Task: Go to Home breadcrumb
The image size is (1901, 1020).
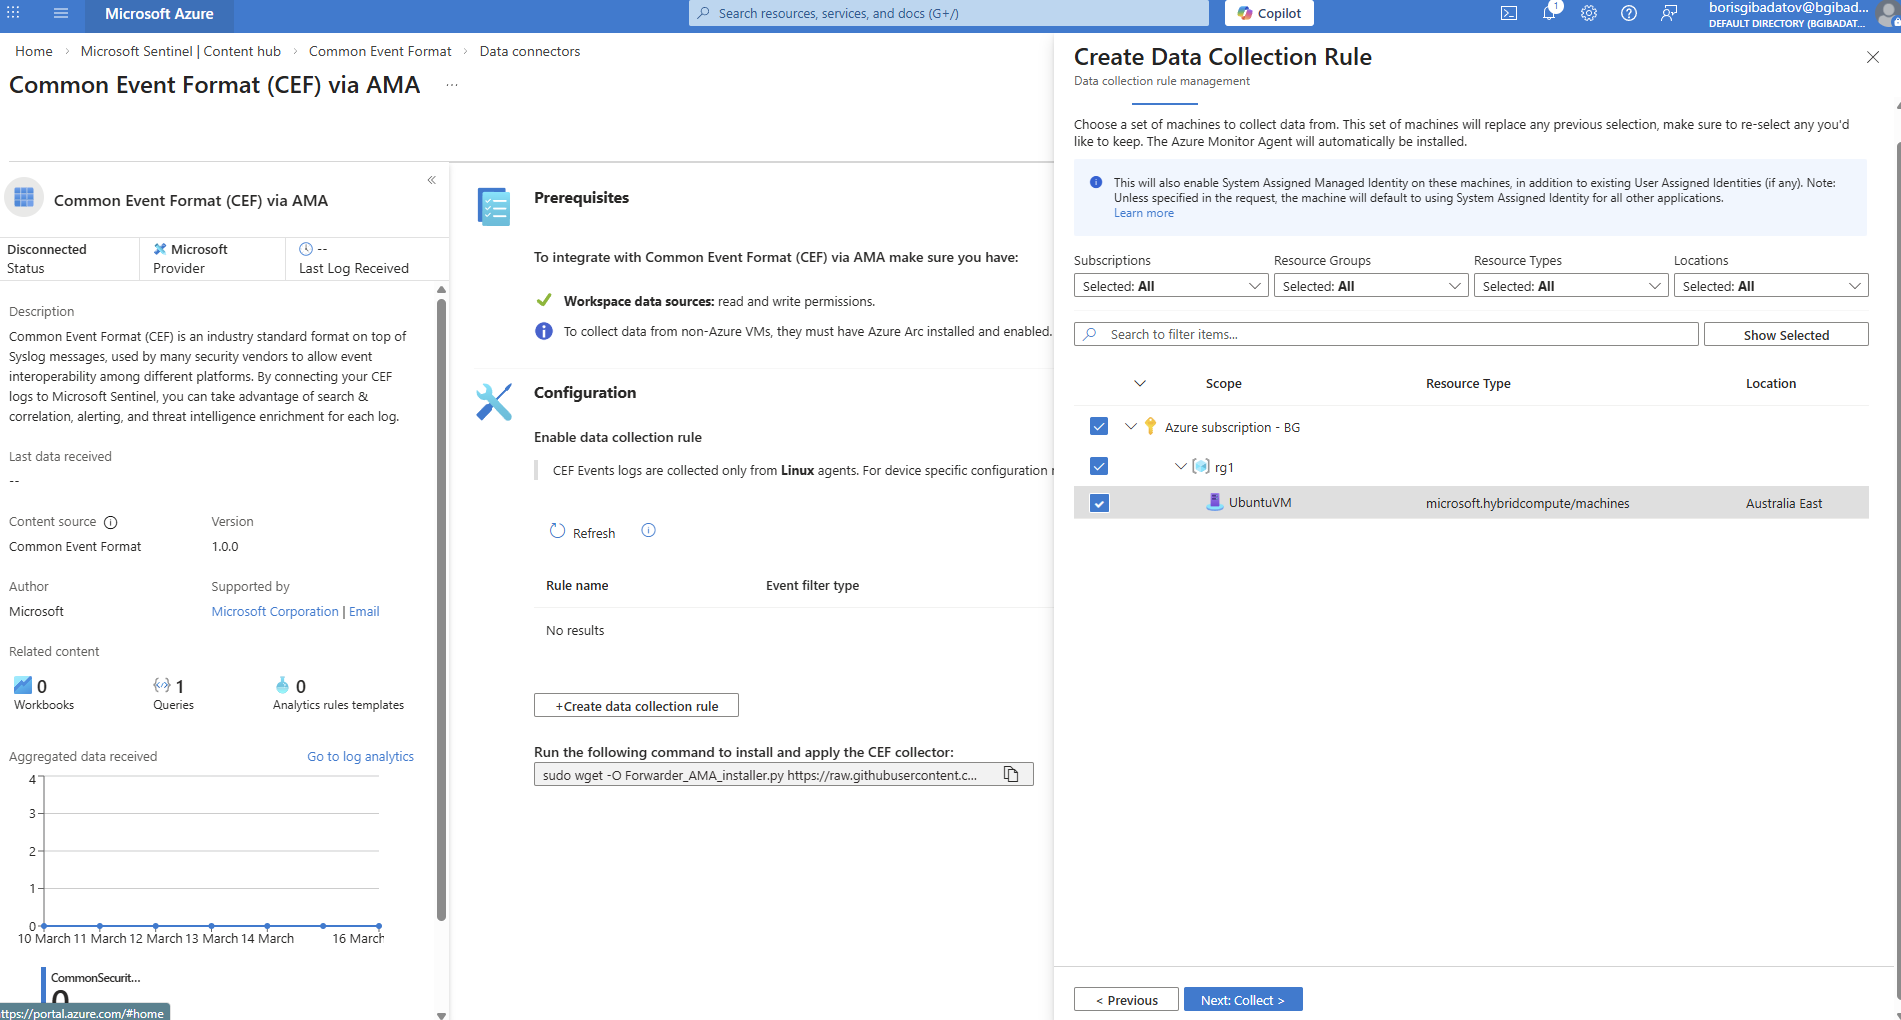Action: click(34, 51)
